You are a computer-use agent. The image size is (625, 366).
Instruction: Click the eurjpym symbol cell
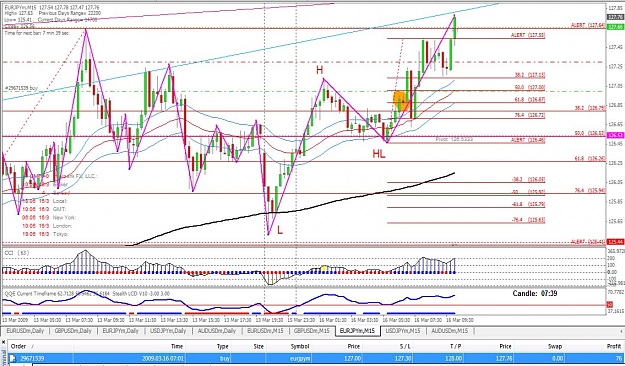(300, 358)
